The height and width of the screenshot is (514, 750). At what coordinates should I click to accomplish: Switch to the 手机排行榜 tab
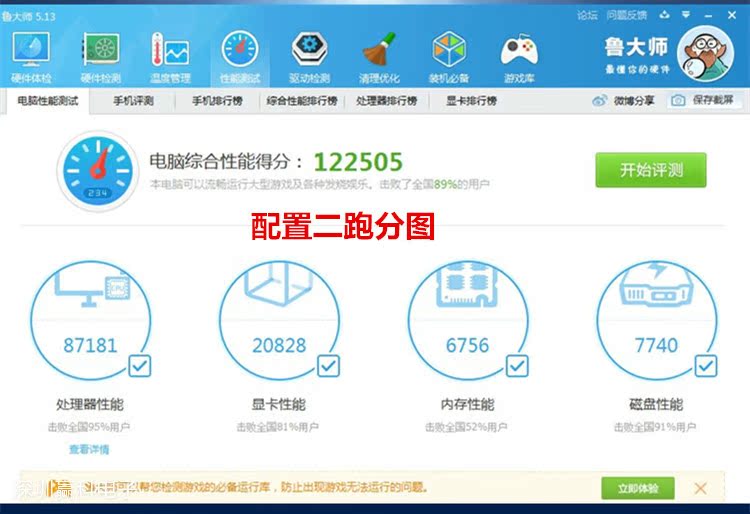click(217, 101)
